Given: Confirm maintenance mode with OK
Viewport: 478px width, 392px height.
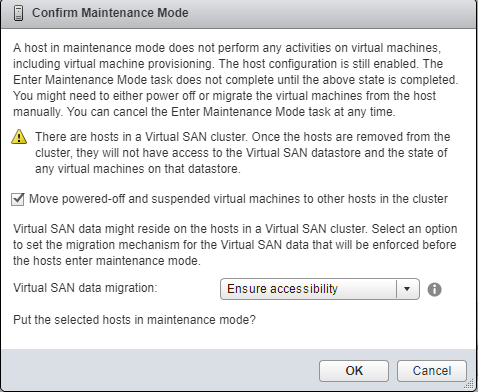Looking at the screenshot, I should coord(354,371).
